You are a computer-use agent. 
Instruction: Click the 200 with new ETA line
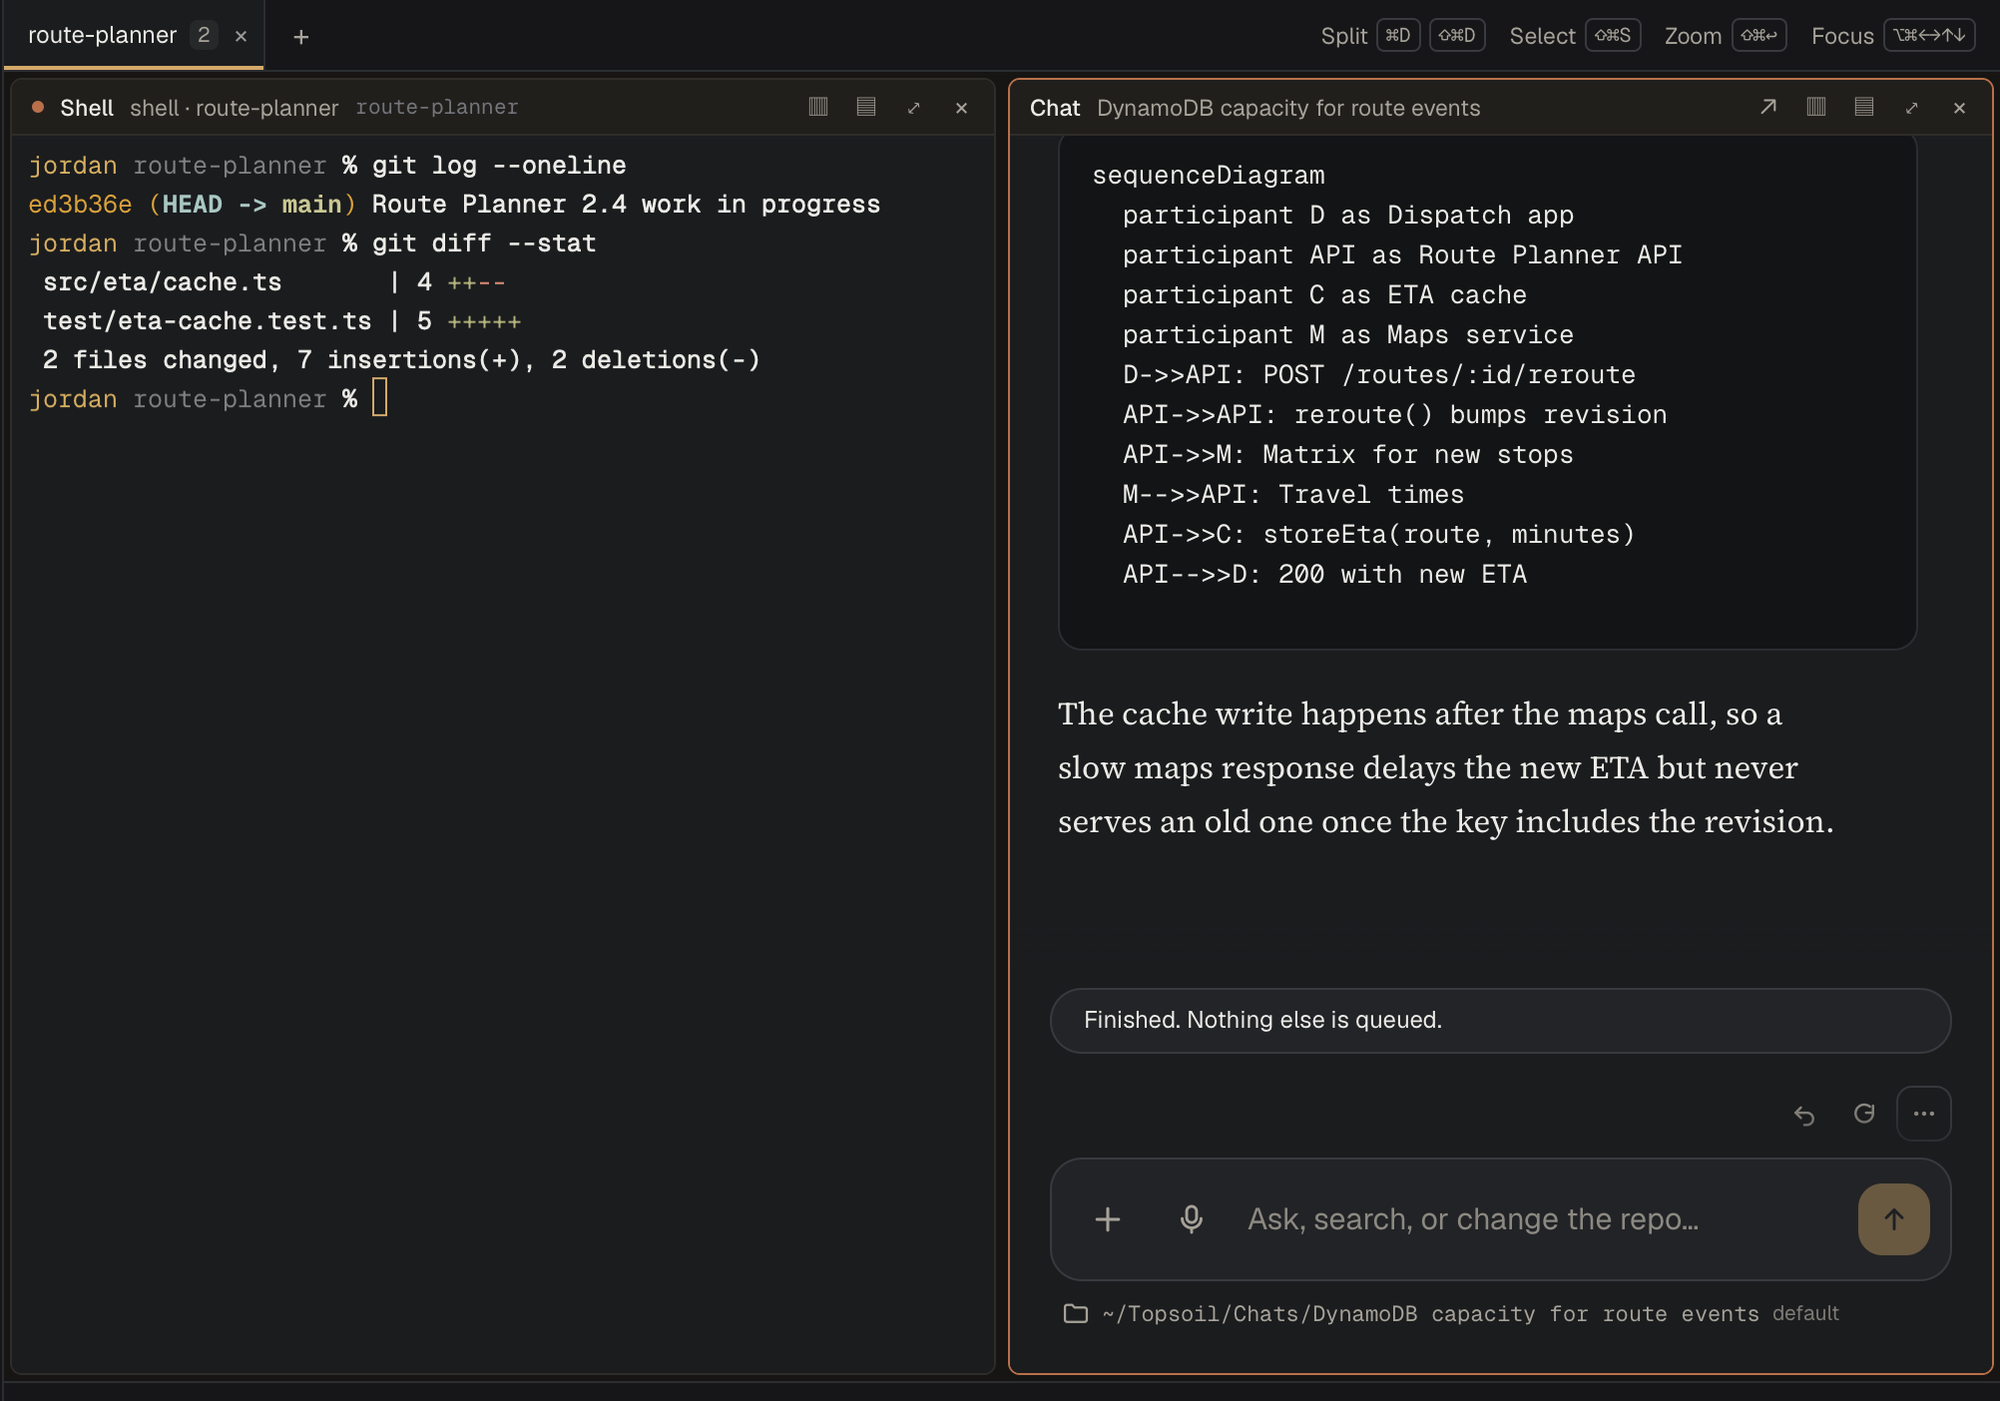pyautogui.click(x=1324, y=574)
